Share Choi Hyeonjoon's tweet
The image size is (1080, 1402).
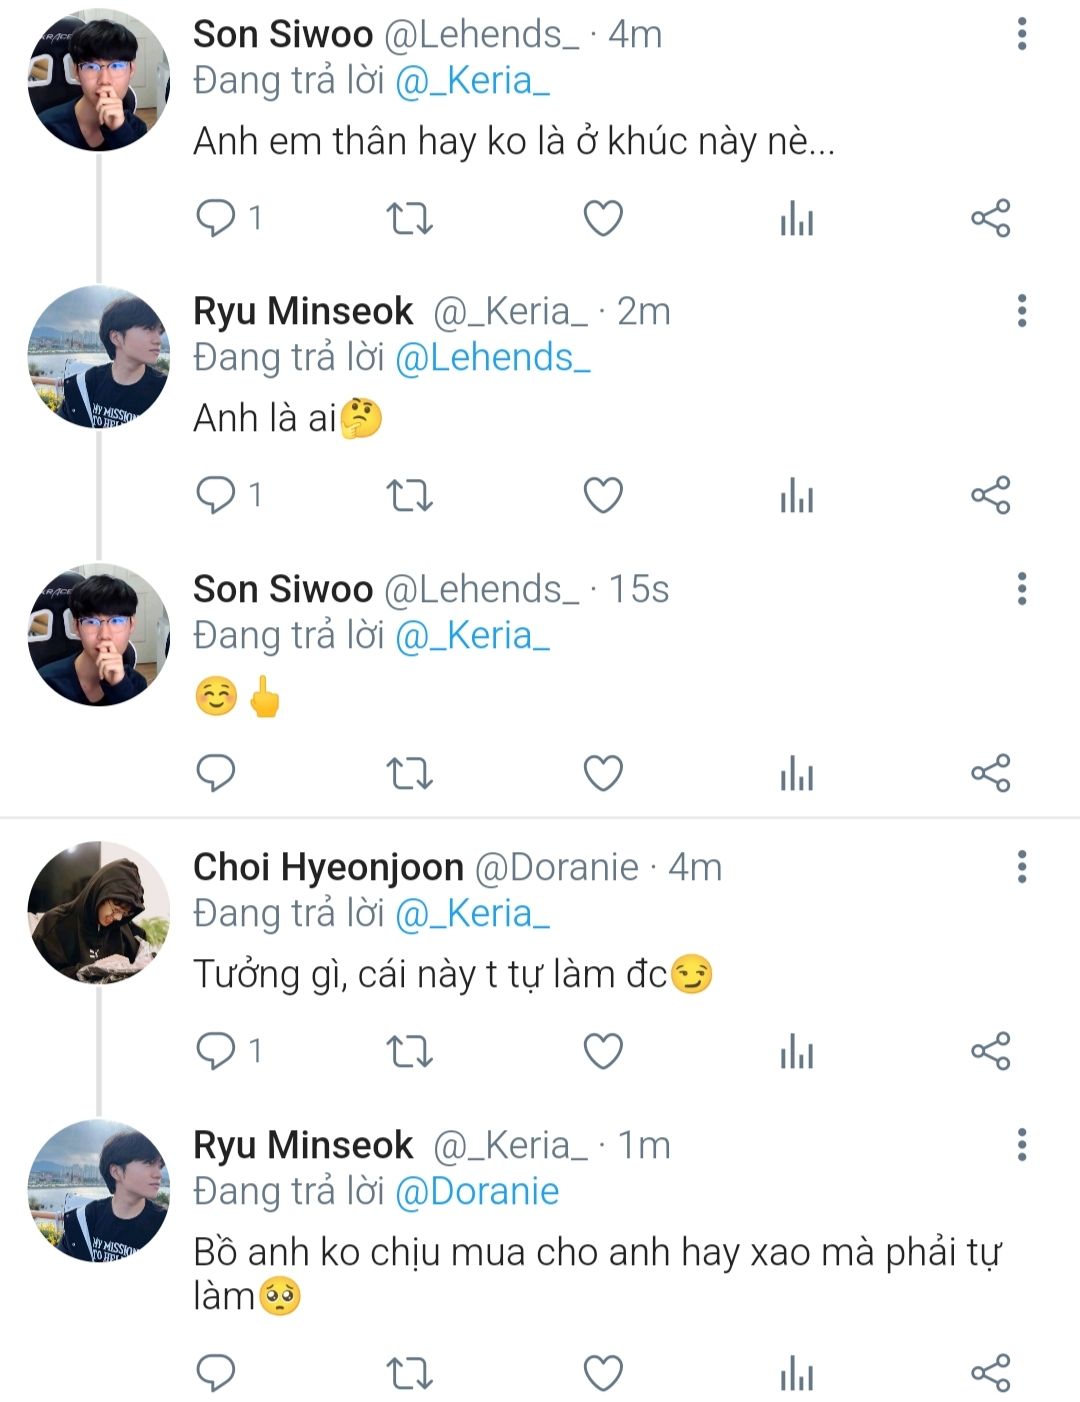pos(991,1050)
